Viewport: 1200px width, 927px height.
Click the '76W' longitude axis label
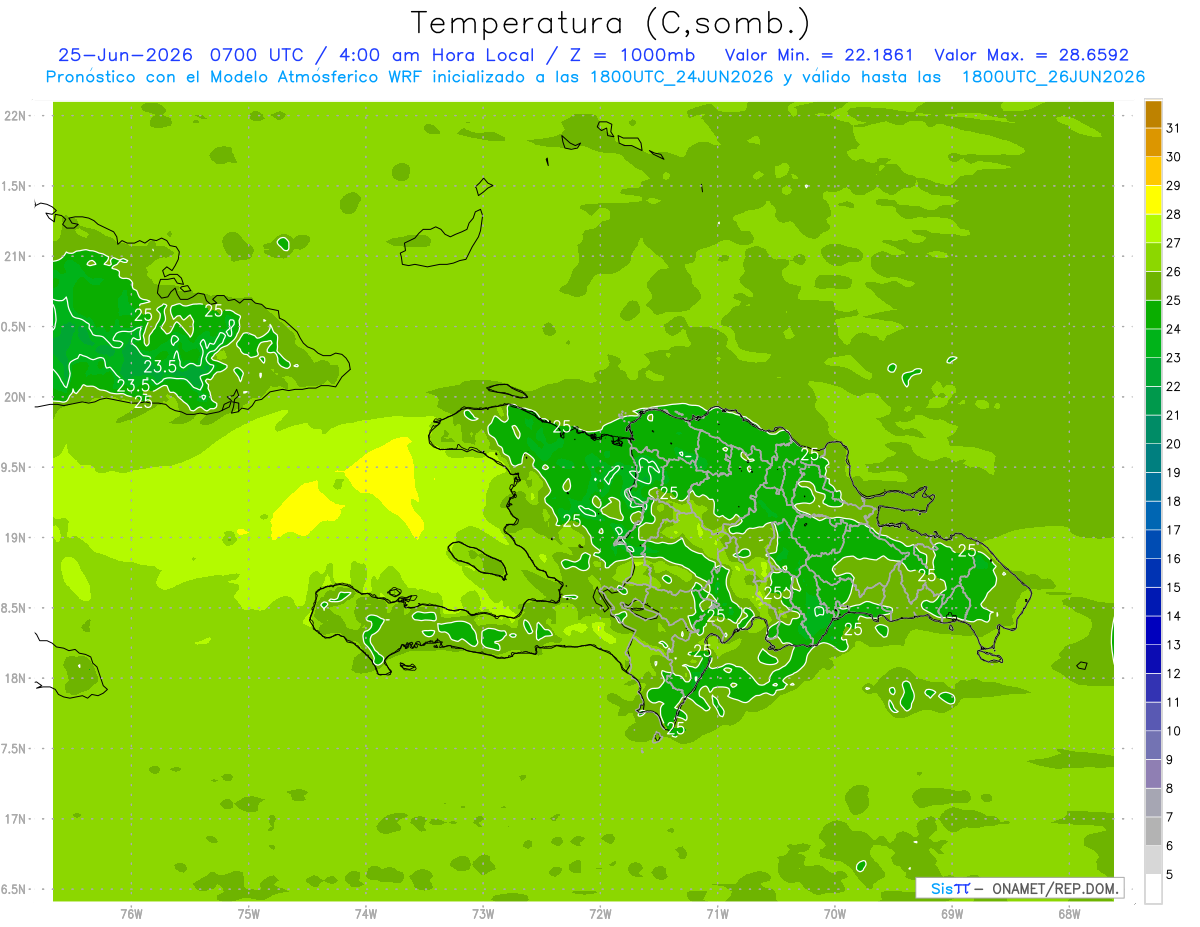(x=131, y=914)
